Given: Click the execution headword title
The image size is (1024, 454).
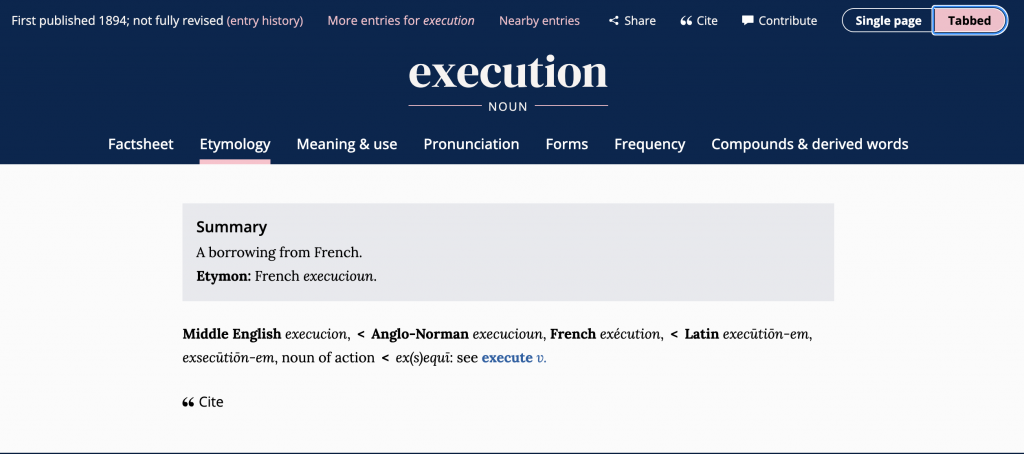Looking at the screenshot, I should coord(508,72).
